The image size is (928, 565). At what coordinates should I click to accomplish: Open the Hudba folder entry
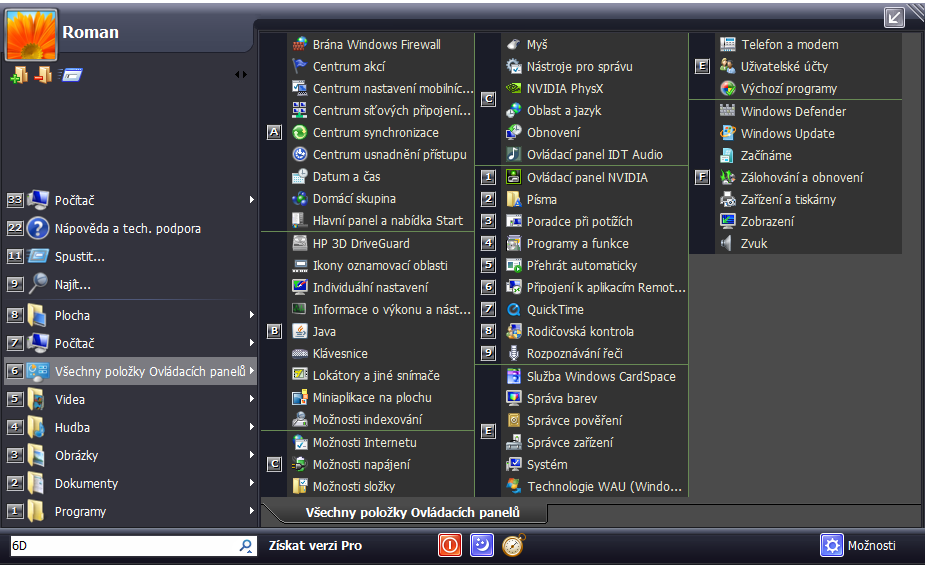pyautogui.click(x=130, y=427)
